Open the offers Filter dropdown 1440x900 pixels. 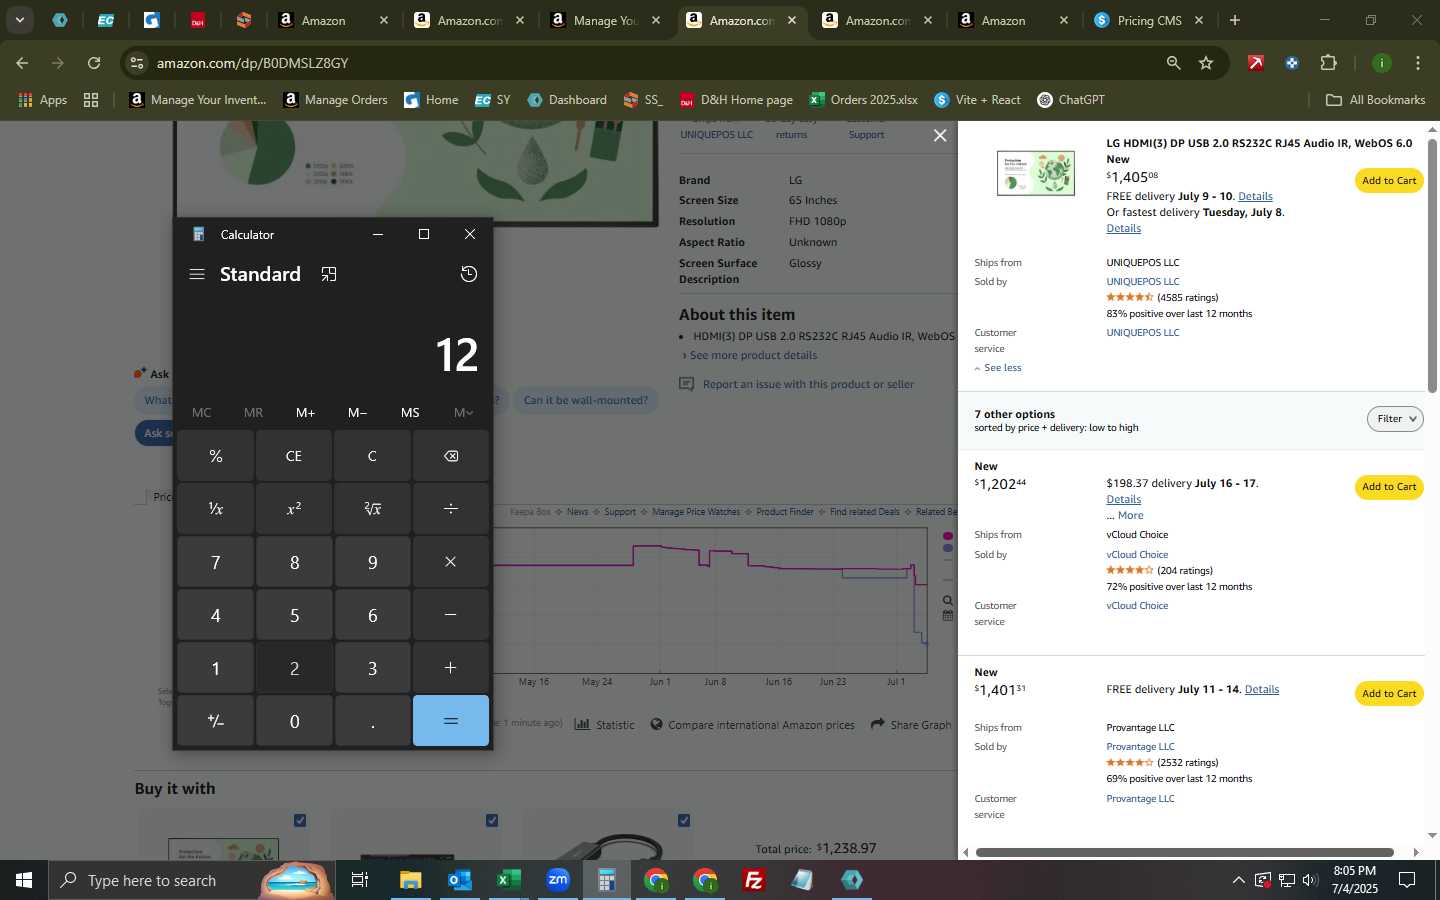tap(1395, 419)
